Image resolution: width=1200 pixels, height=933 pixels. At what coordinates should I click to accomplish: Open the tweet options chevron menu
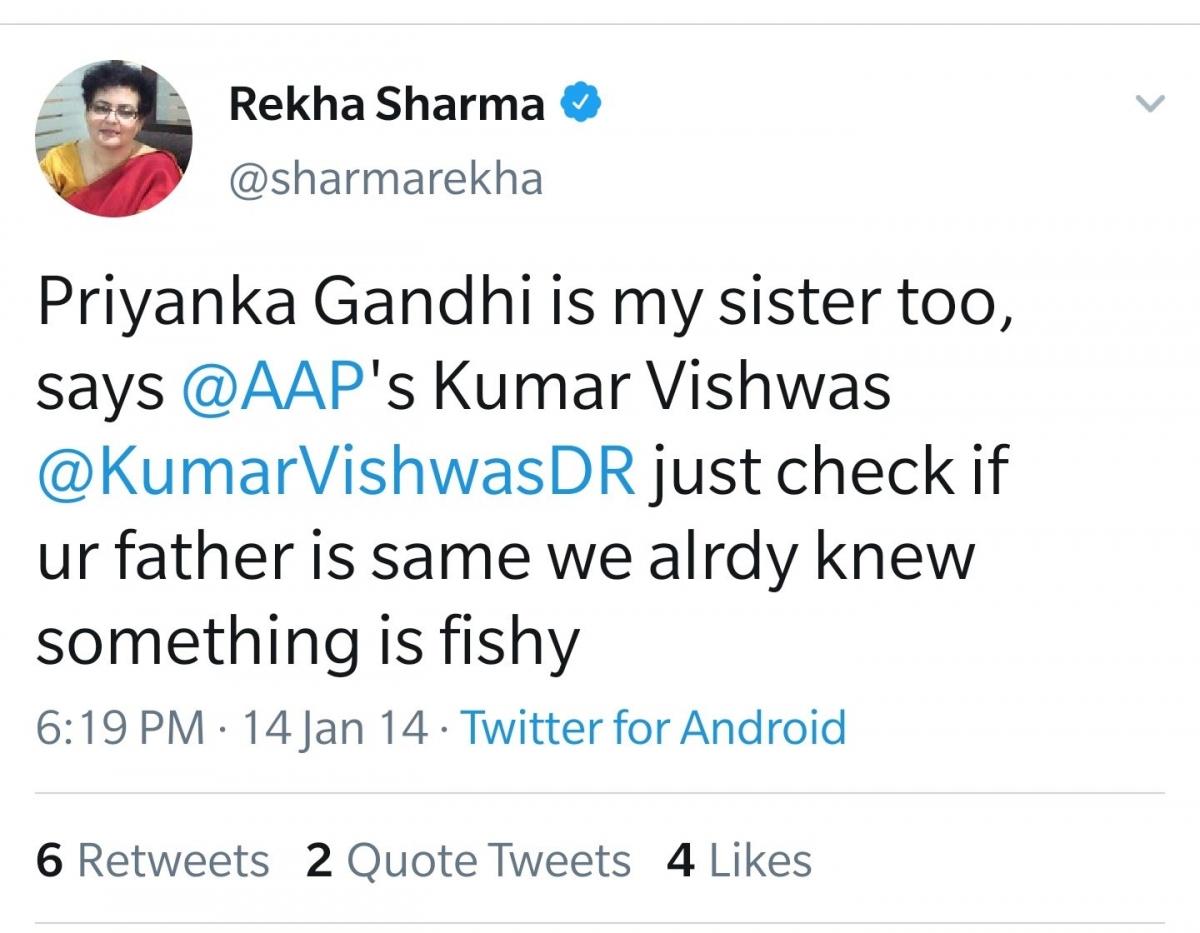1152,104
